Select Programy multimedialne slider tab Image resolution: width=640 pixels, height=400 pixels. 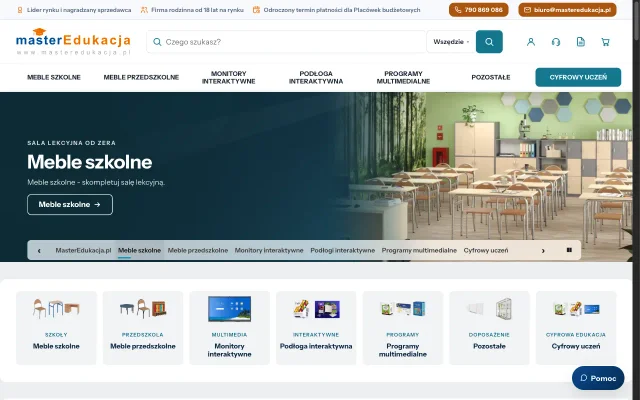click(419, 250)
